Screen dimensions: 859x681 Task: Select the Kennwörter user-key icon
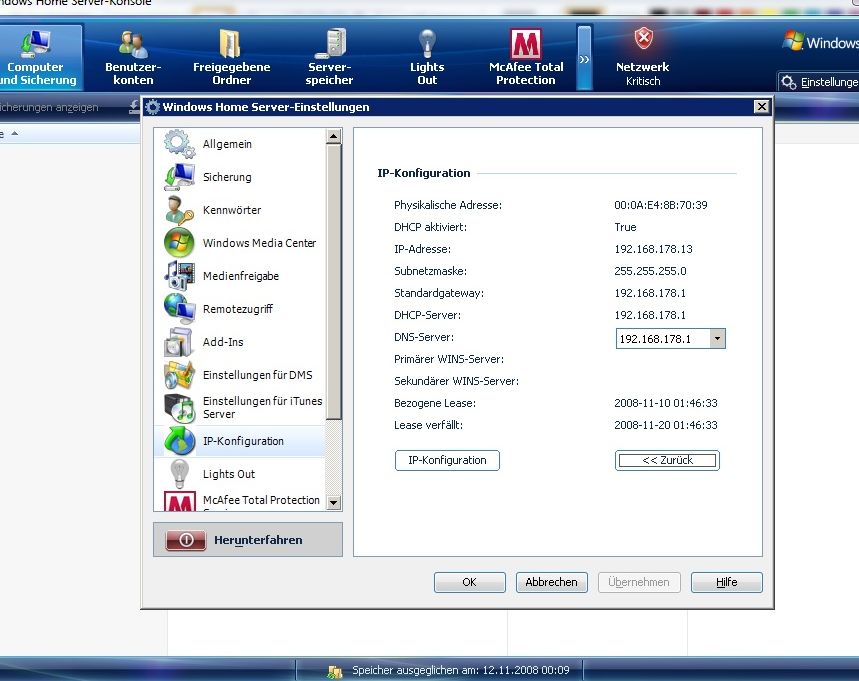pyautogui.click(x=179, y=210)
